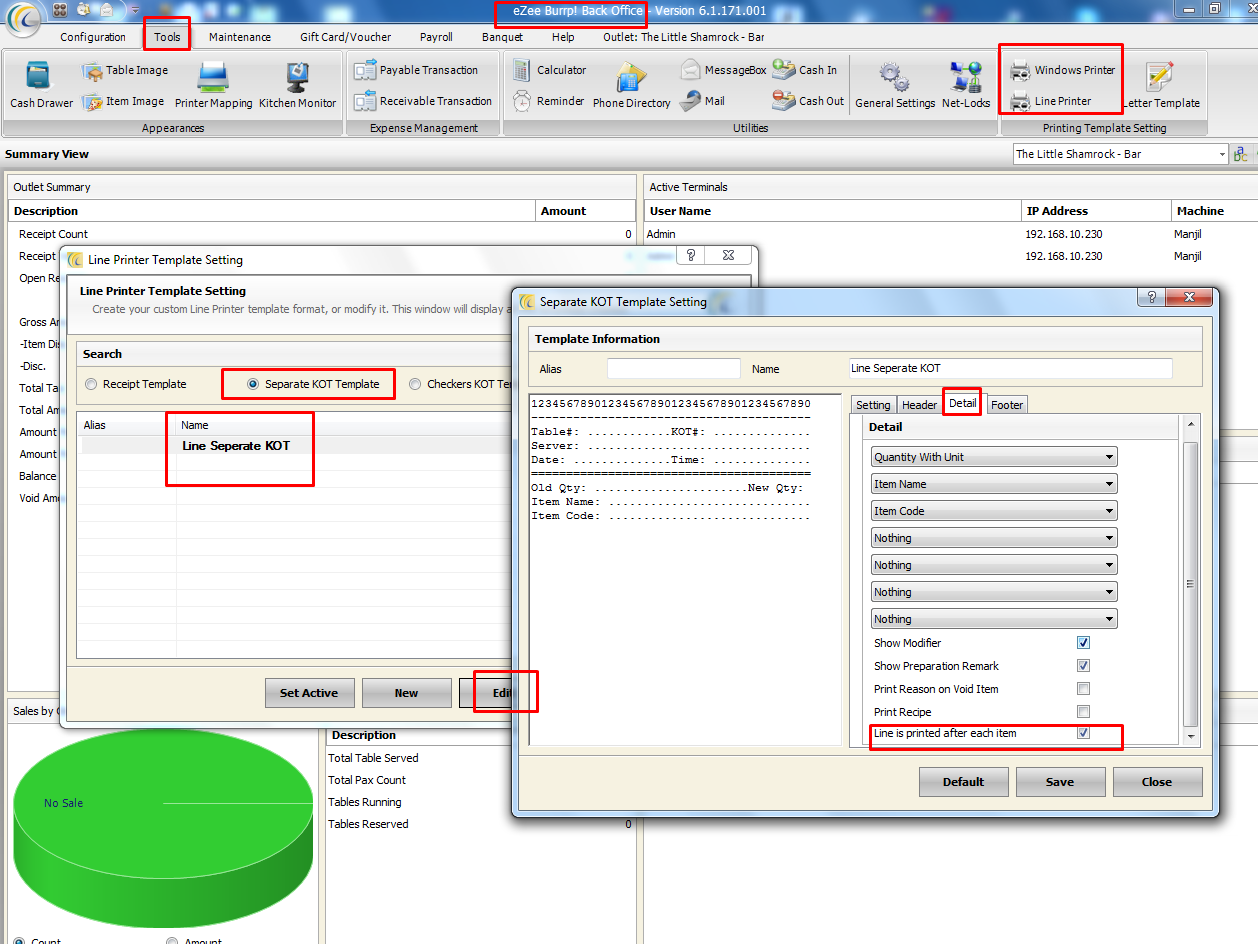Open the third Nothing dropdown
Viewport: 1258px width, 944px height.
click(x=994, y=592)
